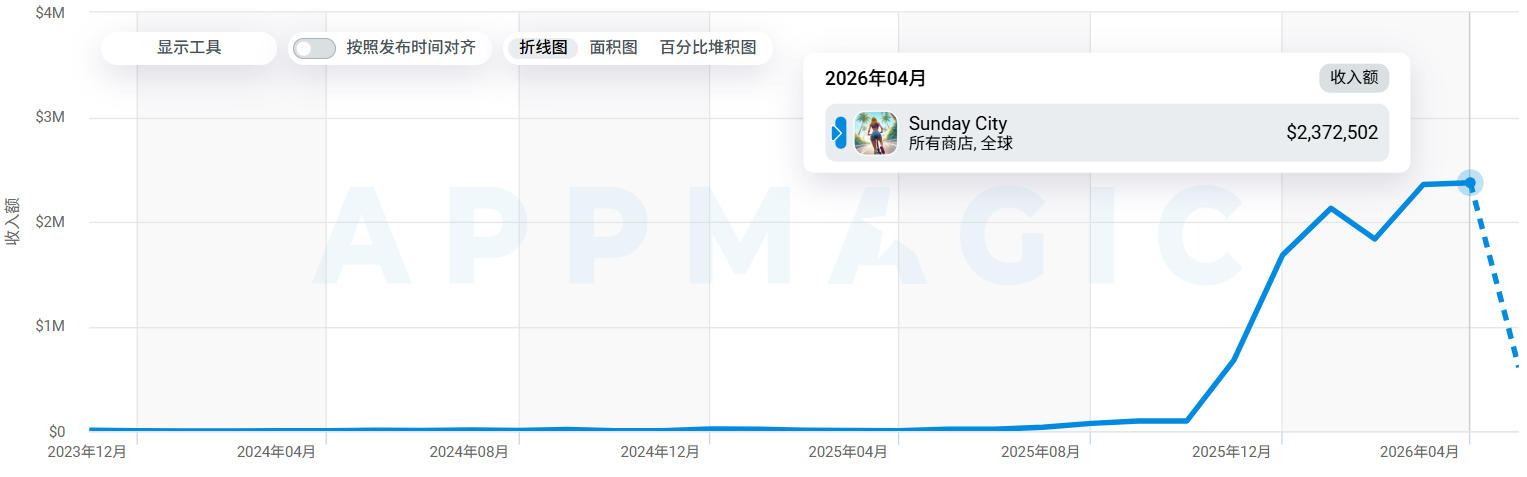1527x477 pixels.
Task: Click the $0 y-axis label
Action: 57,432
